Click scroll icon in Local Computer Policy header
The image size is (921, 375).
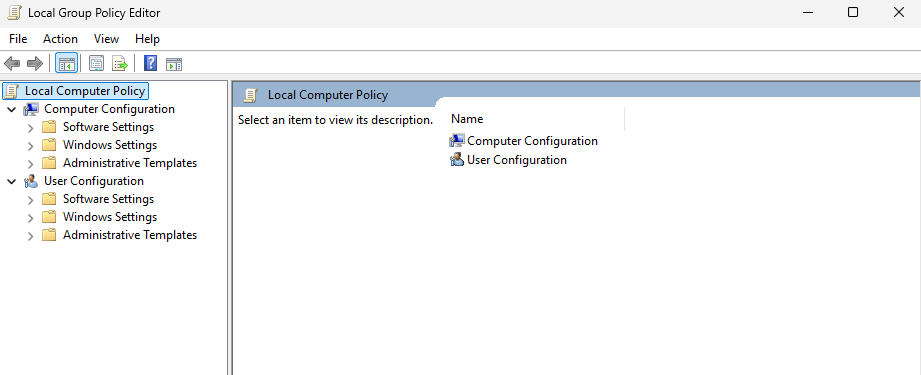coord(251,95)
